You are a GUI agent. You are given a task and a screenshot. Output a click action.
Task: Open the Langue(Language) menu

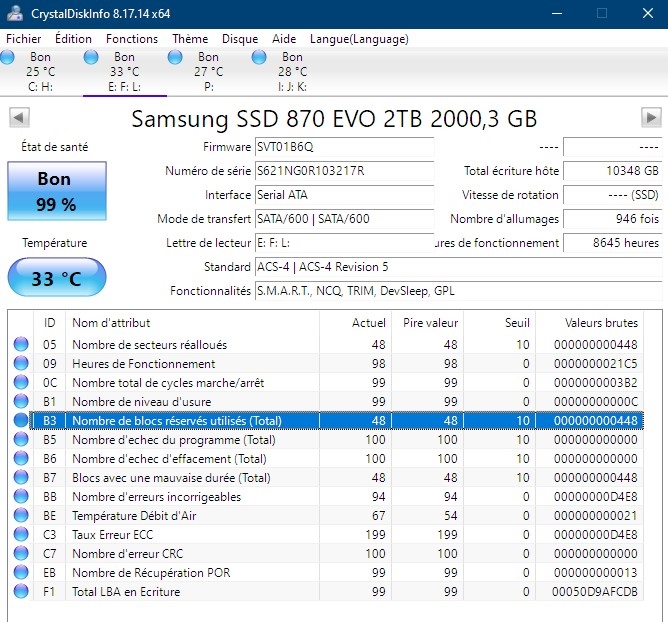coord(359,39)
